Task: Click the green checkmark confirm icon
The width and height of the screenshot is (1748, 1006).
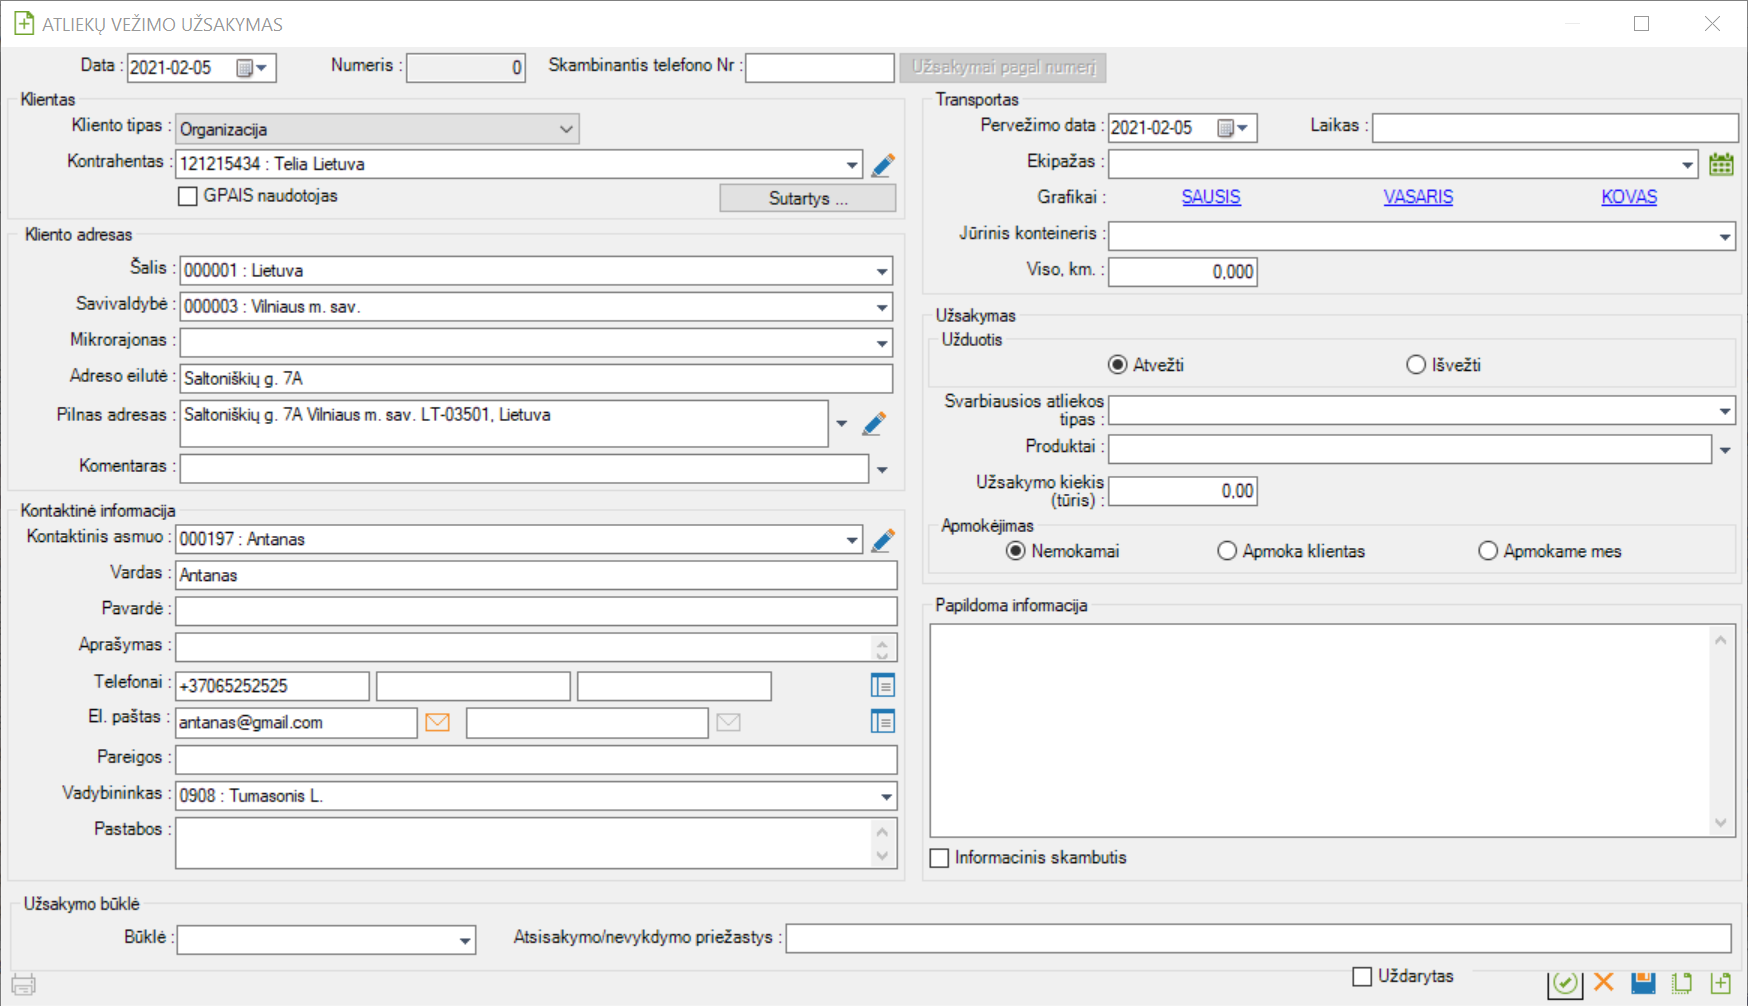Action: coord(1565,983)
